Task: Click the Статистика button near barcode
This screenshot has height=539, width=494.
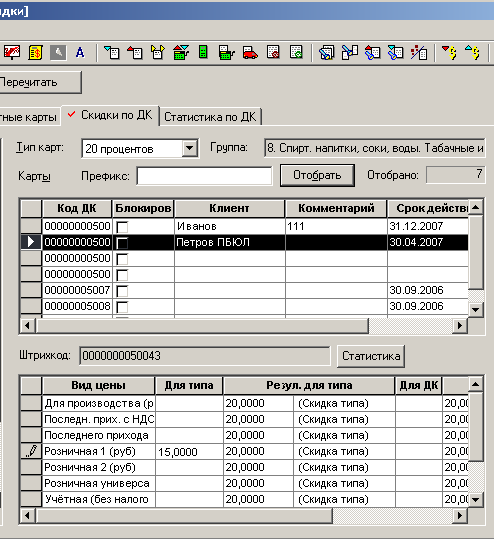Action: (x=371, y=356)
